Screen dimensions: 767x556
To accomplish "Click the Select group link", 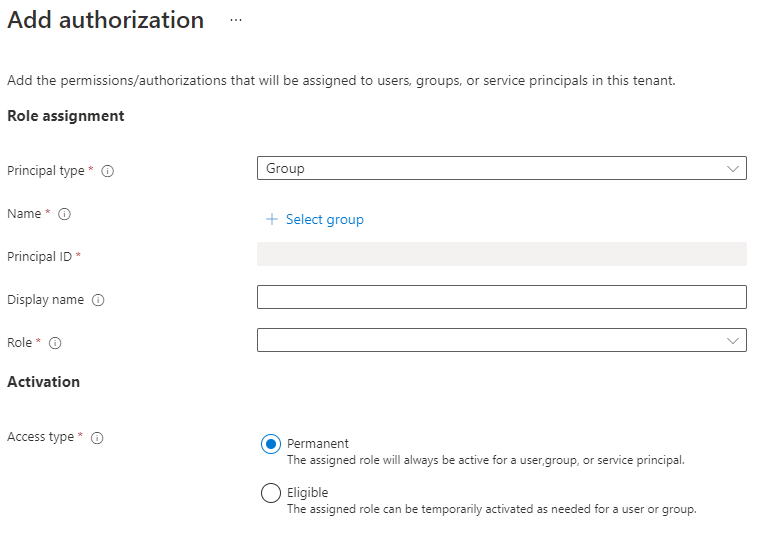I will click(x=325, y=220).
